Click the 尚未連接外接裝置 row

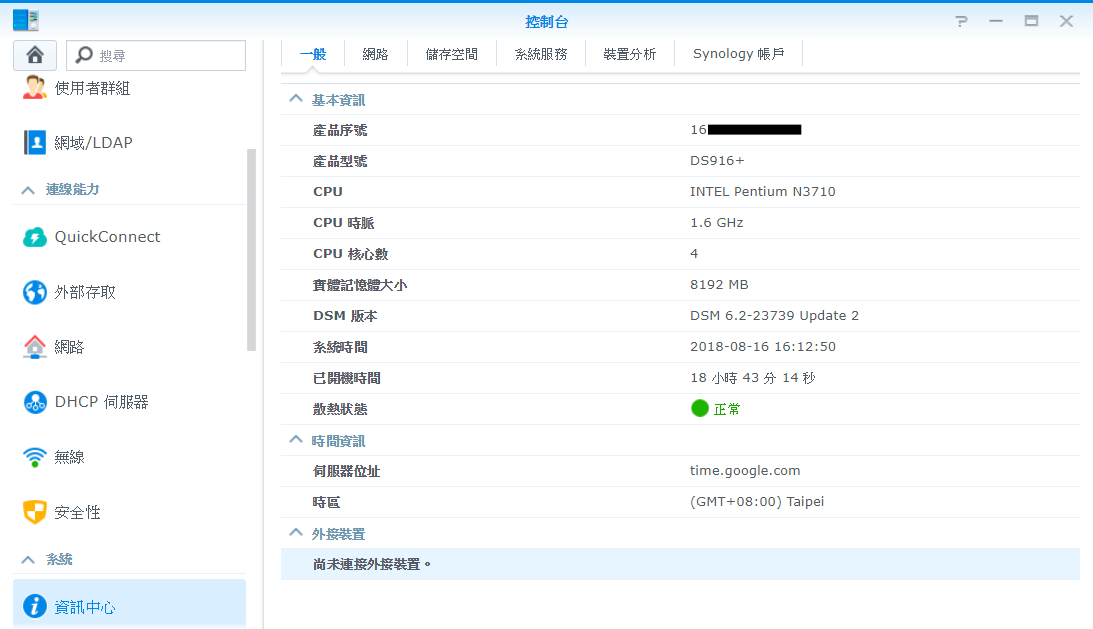(680, 564)
